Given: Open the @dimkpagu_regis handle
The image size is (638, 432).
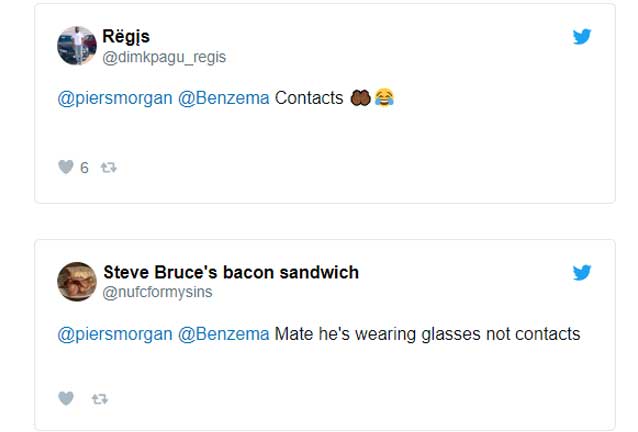Looking at the screenshot, I should coord(164,57).
